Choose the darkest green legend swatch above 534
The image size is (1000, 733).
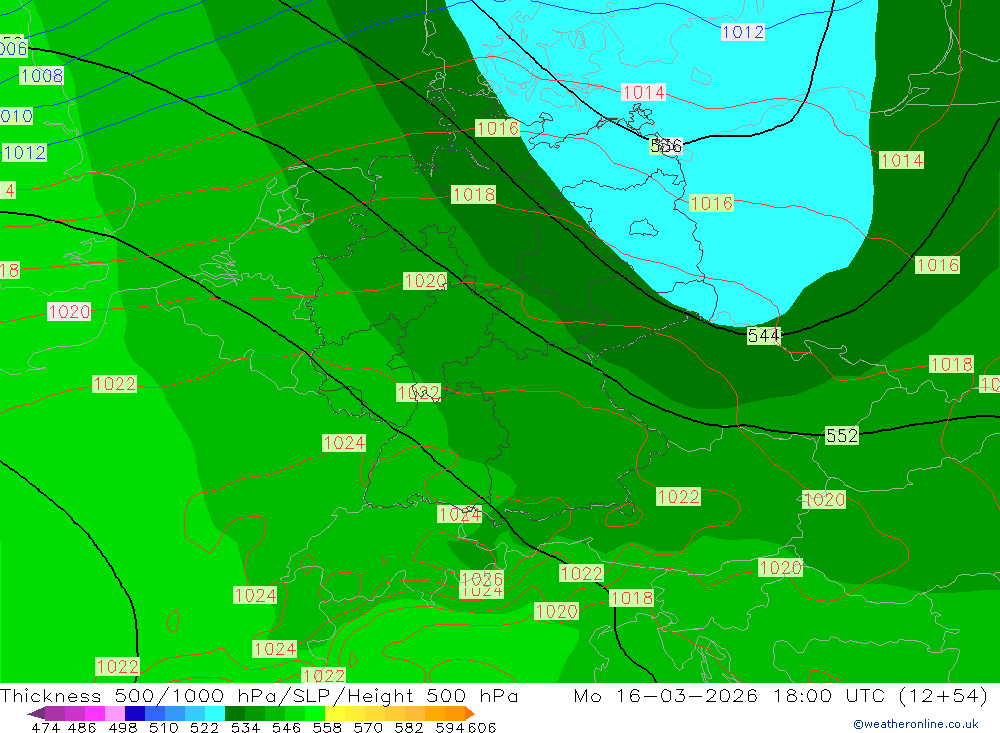(235, 713)
